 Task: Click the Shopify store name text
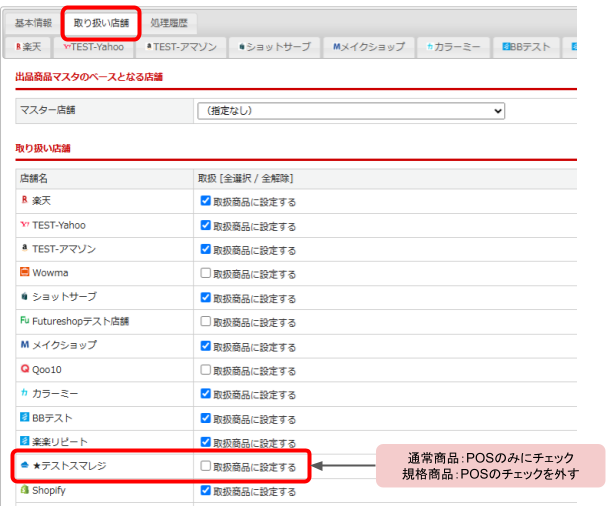pyautogui.click(x=49, y=491)
